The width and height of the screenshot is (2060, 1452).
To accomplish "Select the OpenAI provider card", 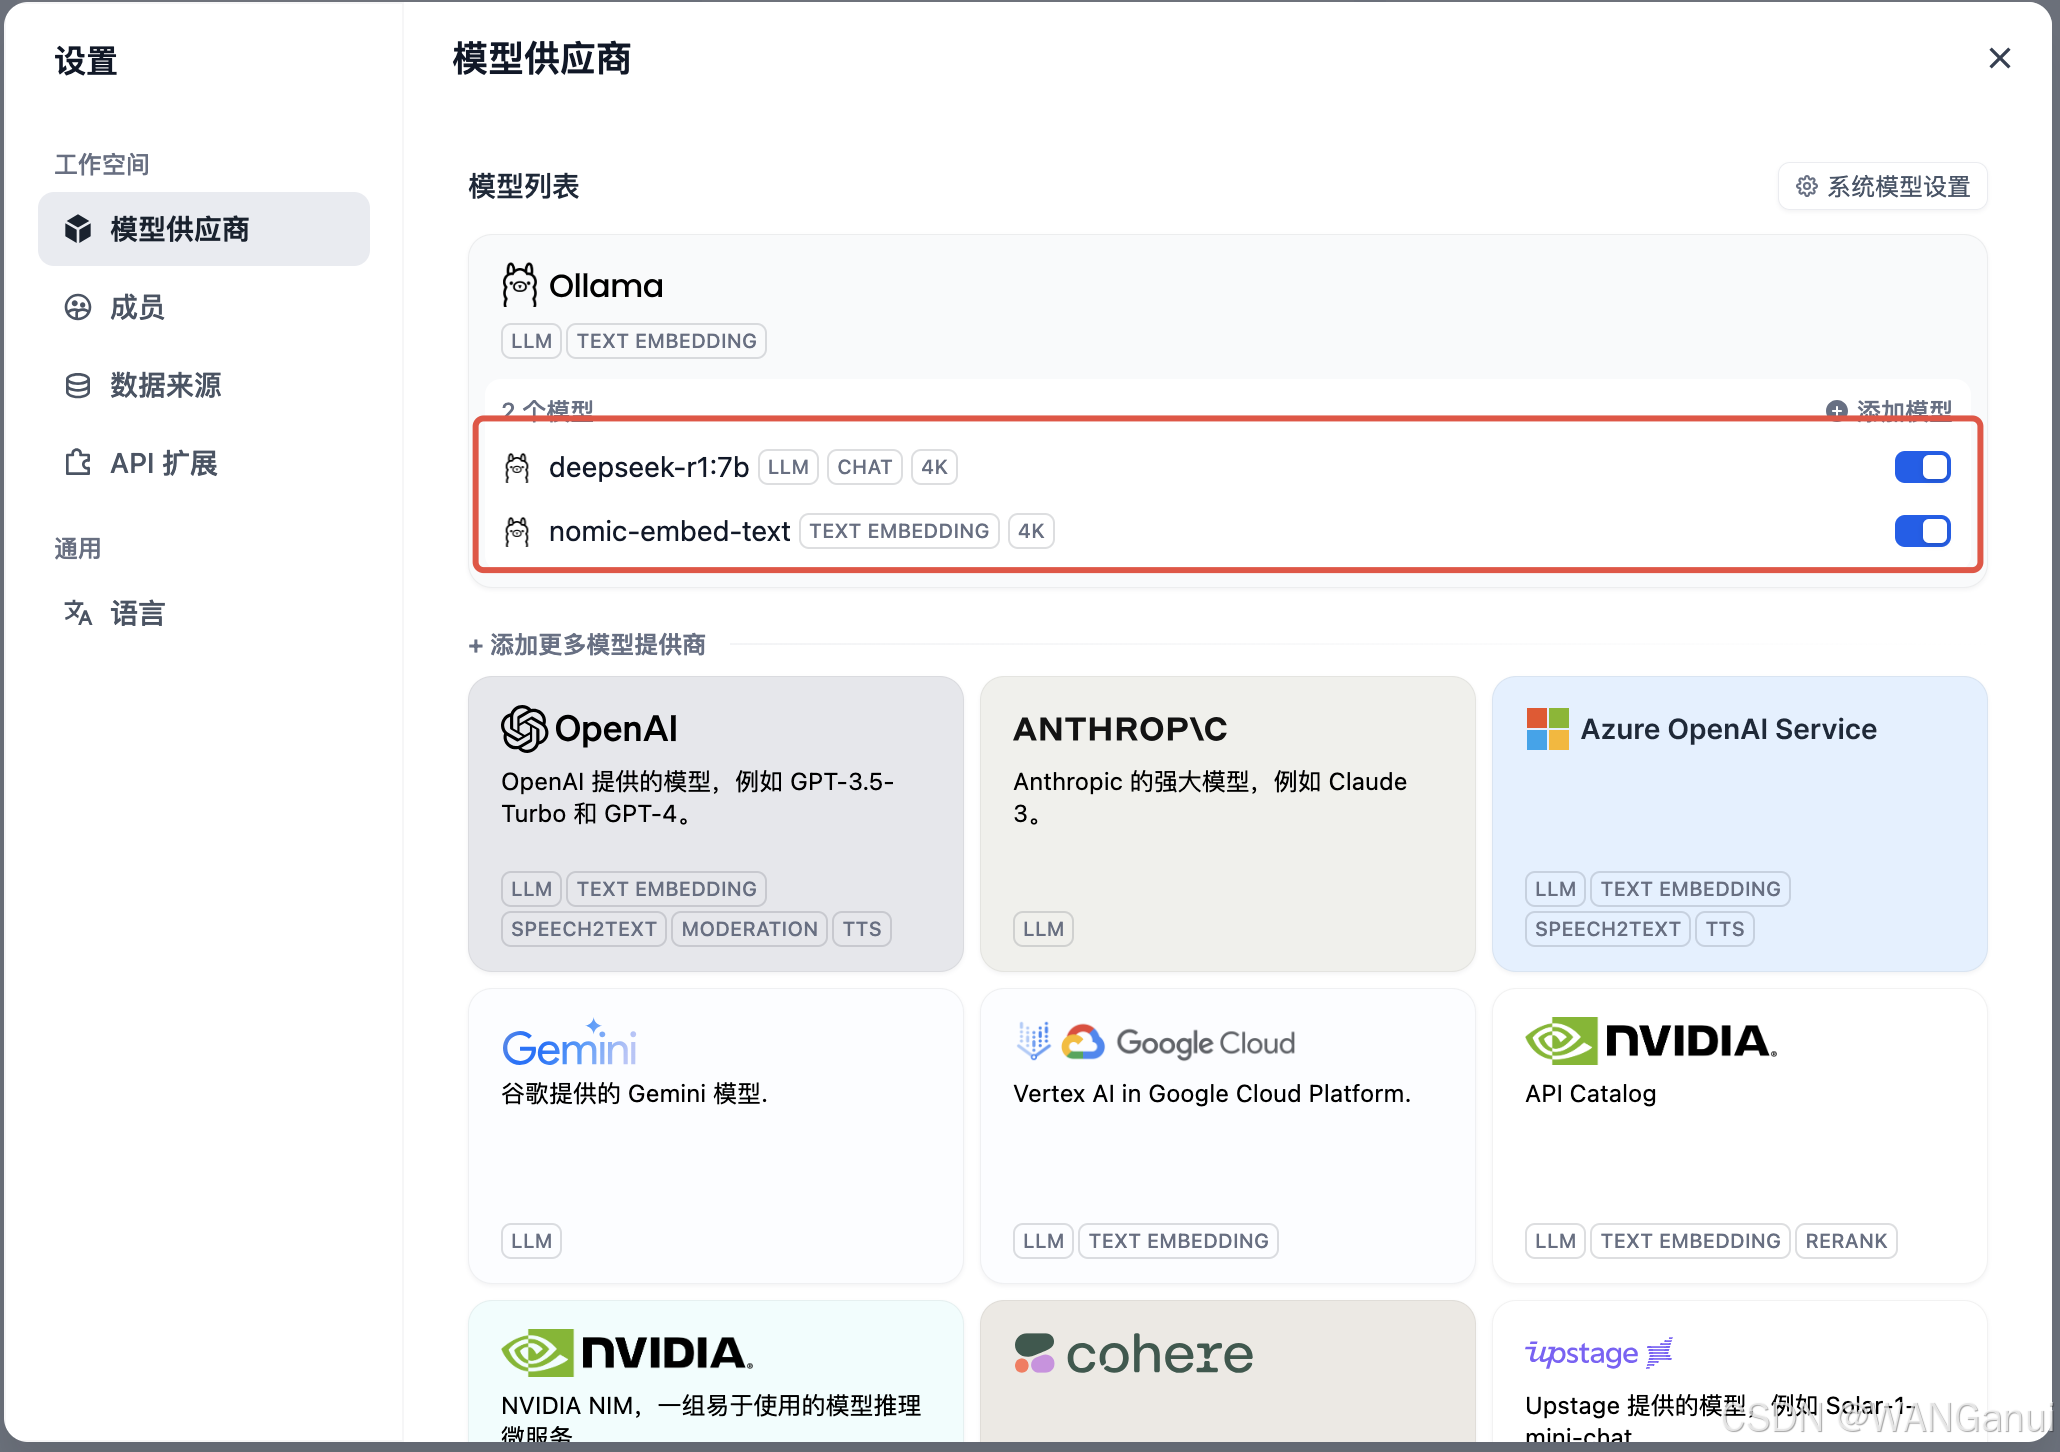I will pyautogui.click(x=715, y=823).
